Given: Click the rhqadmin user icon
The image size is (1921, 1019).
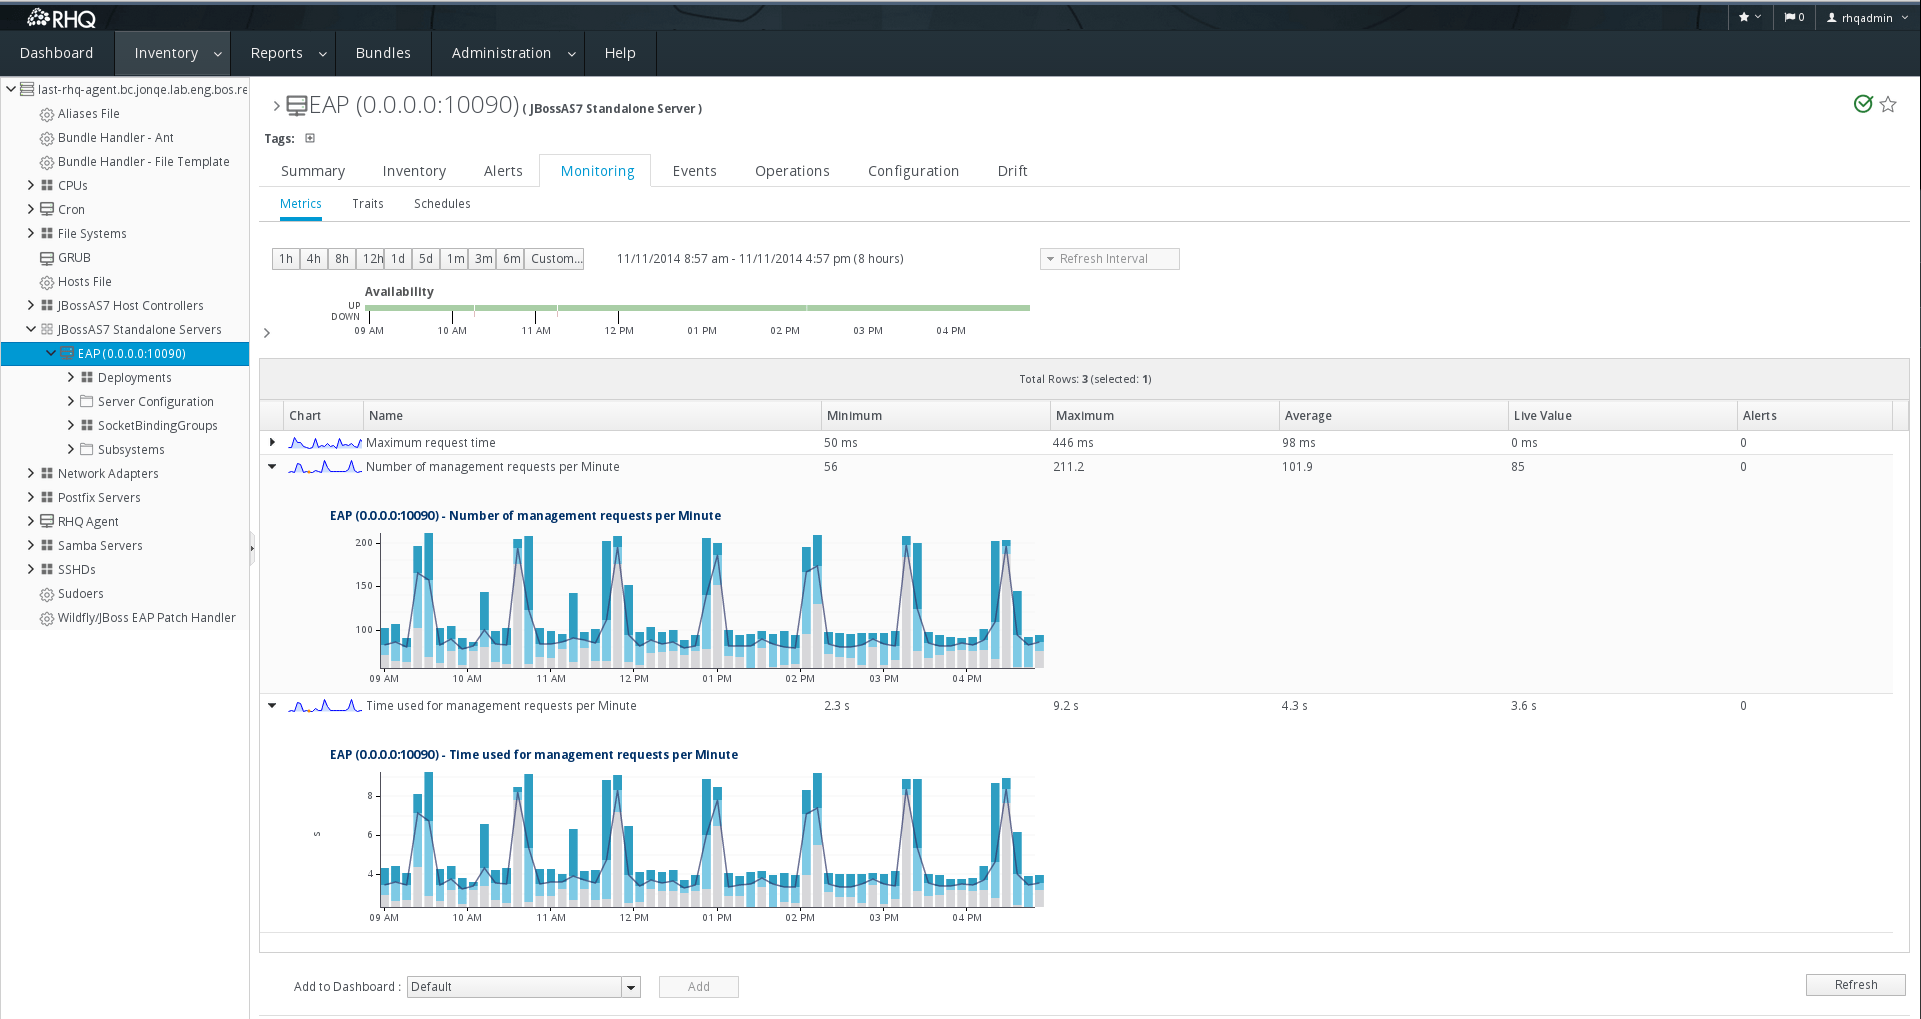Looking at the screenshot, I should 1834,17.
